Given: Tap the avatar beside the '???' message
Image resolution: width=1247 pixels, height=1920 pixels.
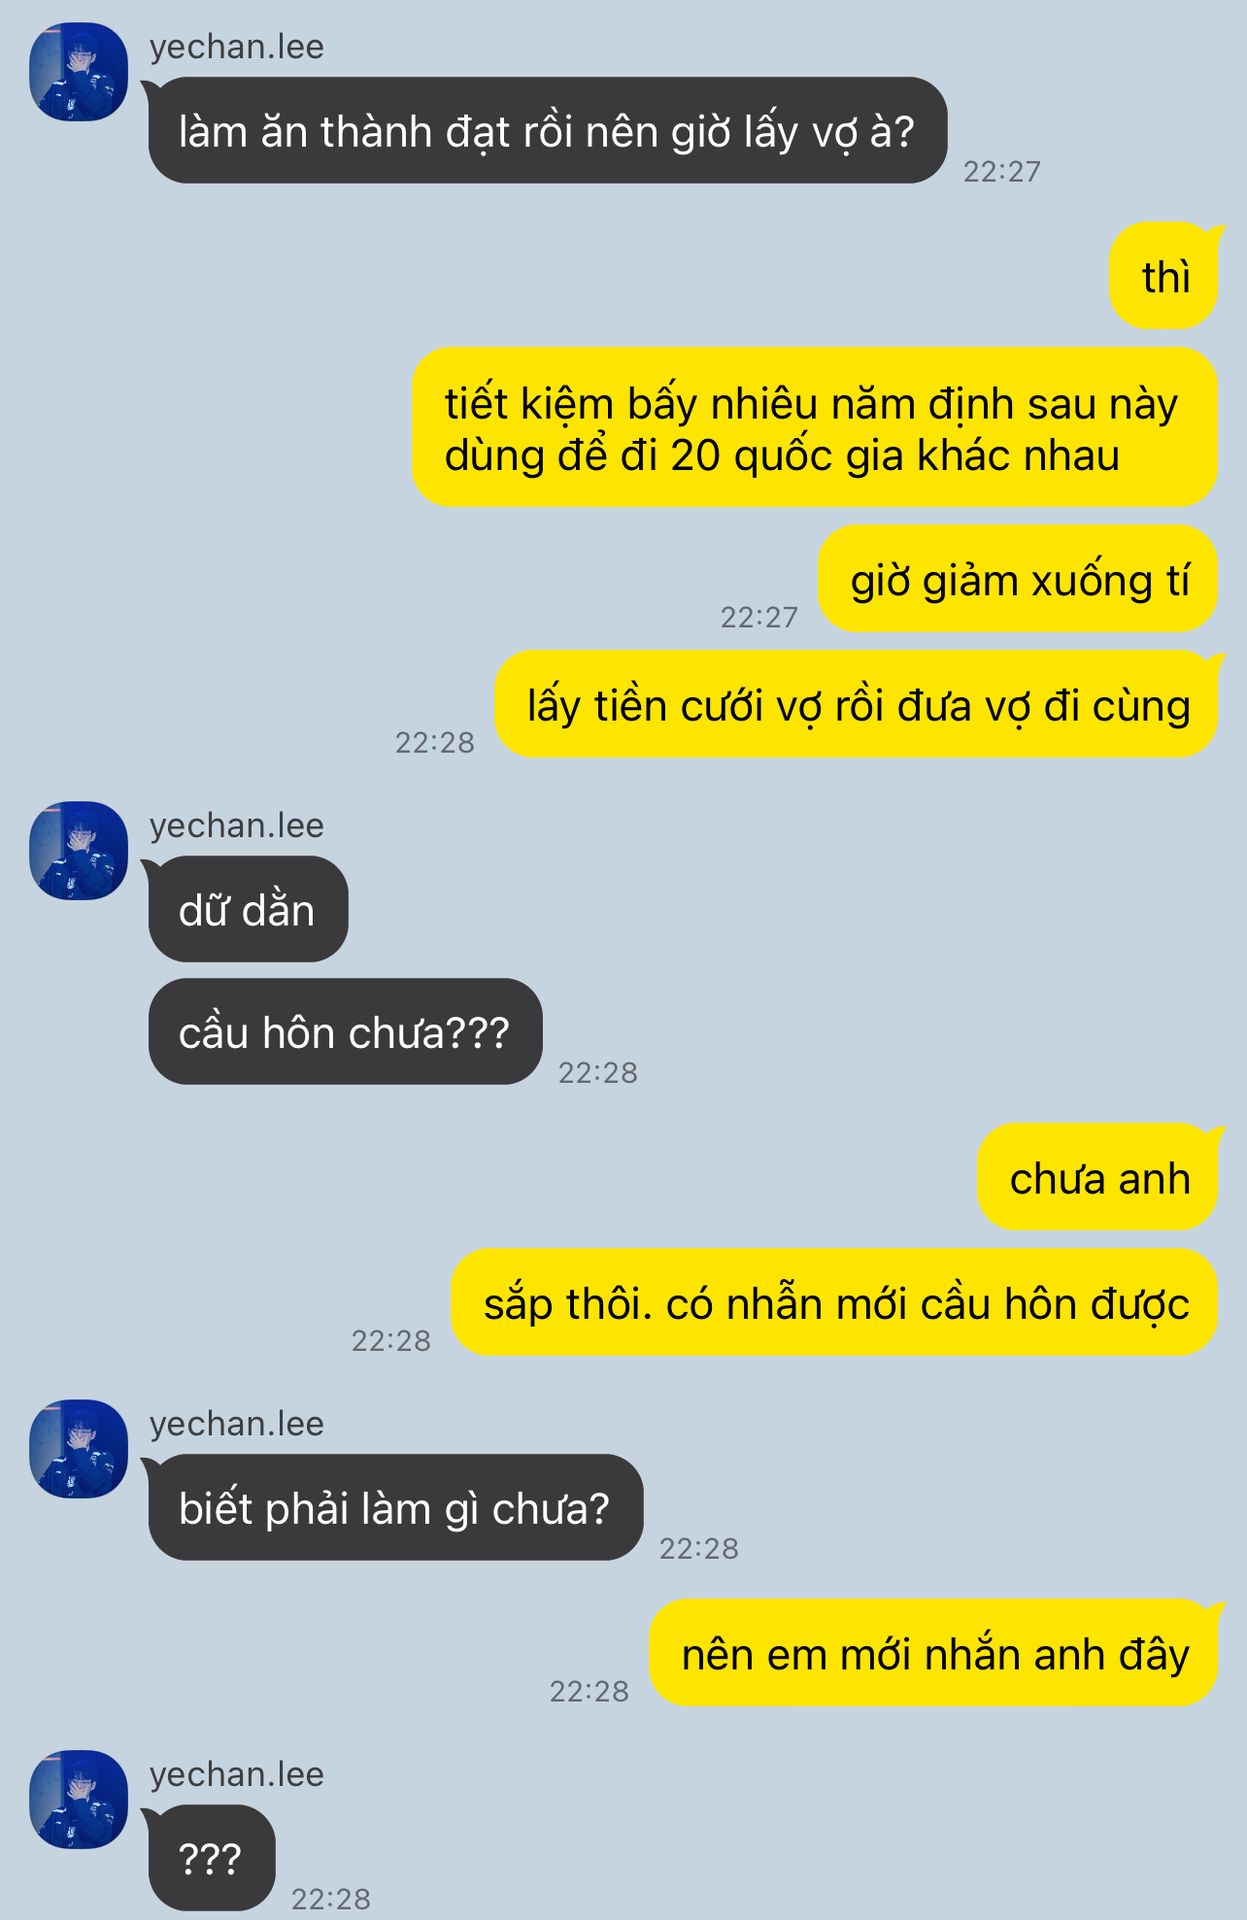Looking at the screenshot, I should pos(79,1799).
